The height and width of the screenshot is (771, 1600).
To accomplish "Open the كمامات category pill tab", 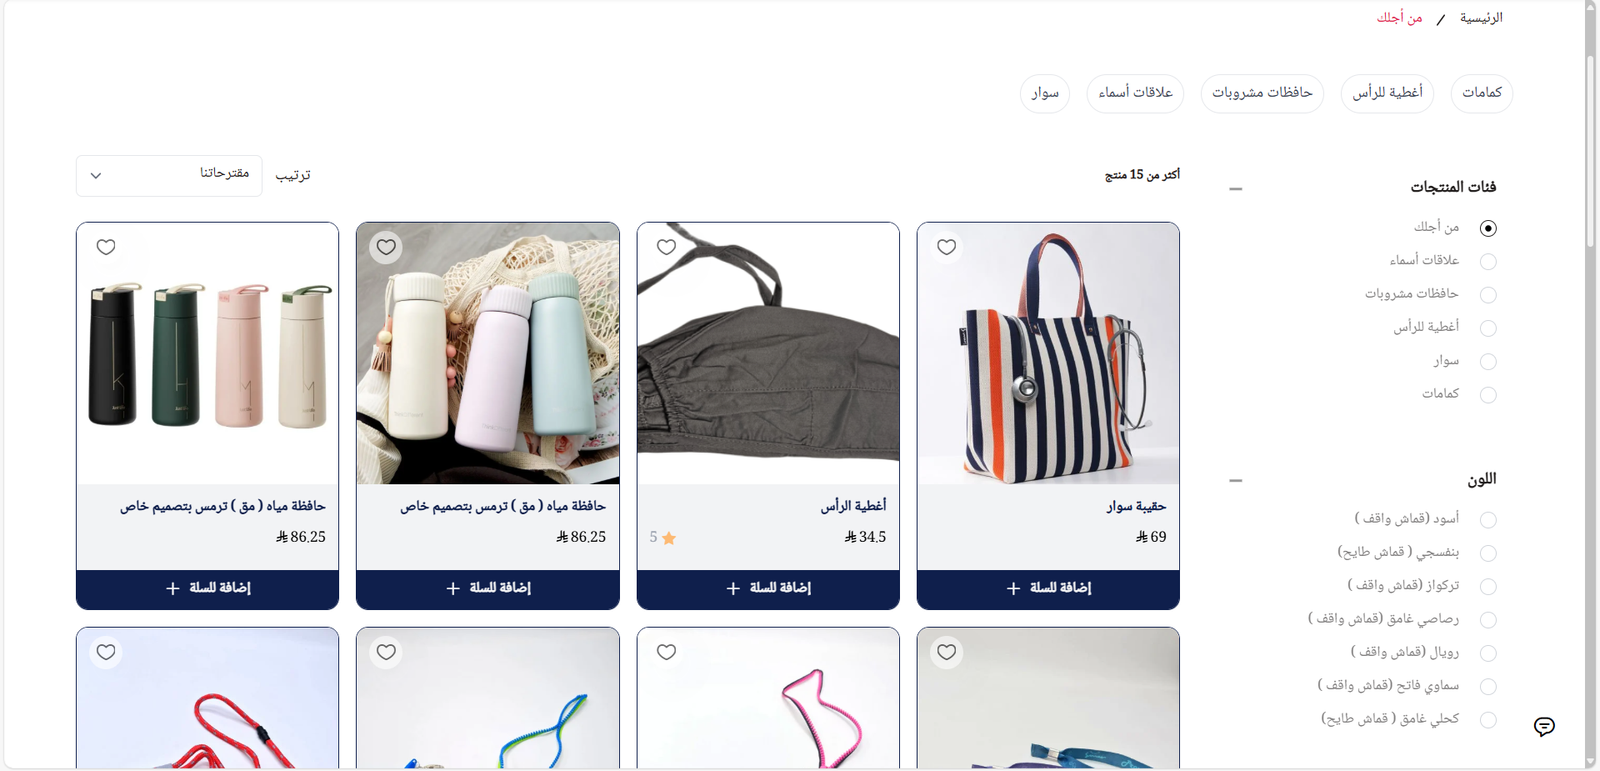I will click(1481, 93).
